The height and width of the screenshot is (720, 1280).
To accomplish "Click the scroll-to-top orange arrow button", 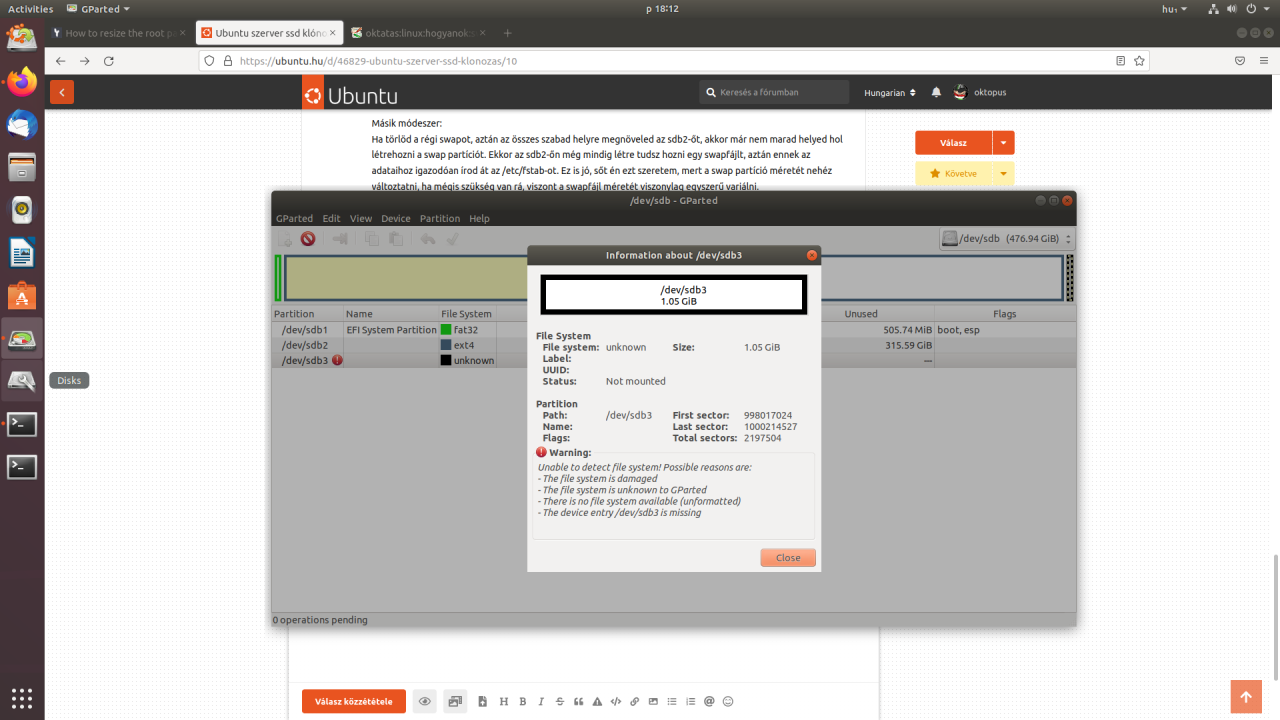I will 1246,697.
